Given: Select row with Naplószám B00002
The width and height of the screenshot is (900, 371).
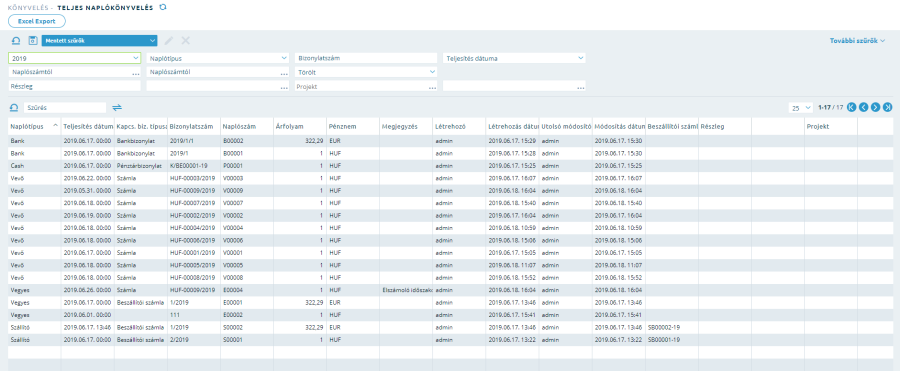Looking at the screenshot, I should pos(450,140).
